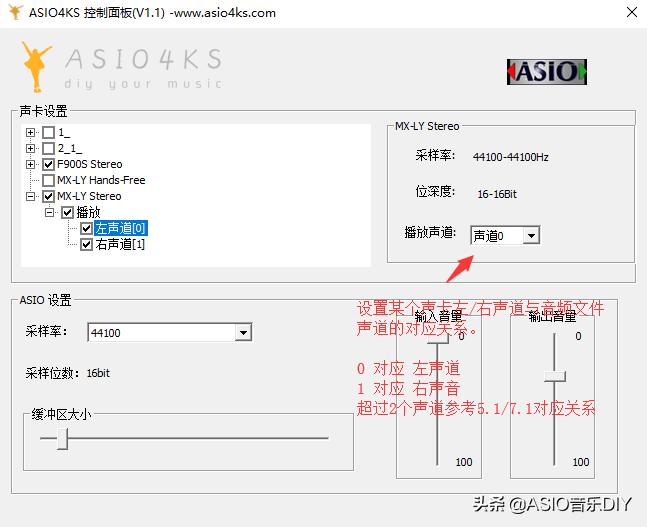The image size is (647, 527).
Task: Uncheck the 右声道[1] checkbox
Action: click(x=86, y=244)
